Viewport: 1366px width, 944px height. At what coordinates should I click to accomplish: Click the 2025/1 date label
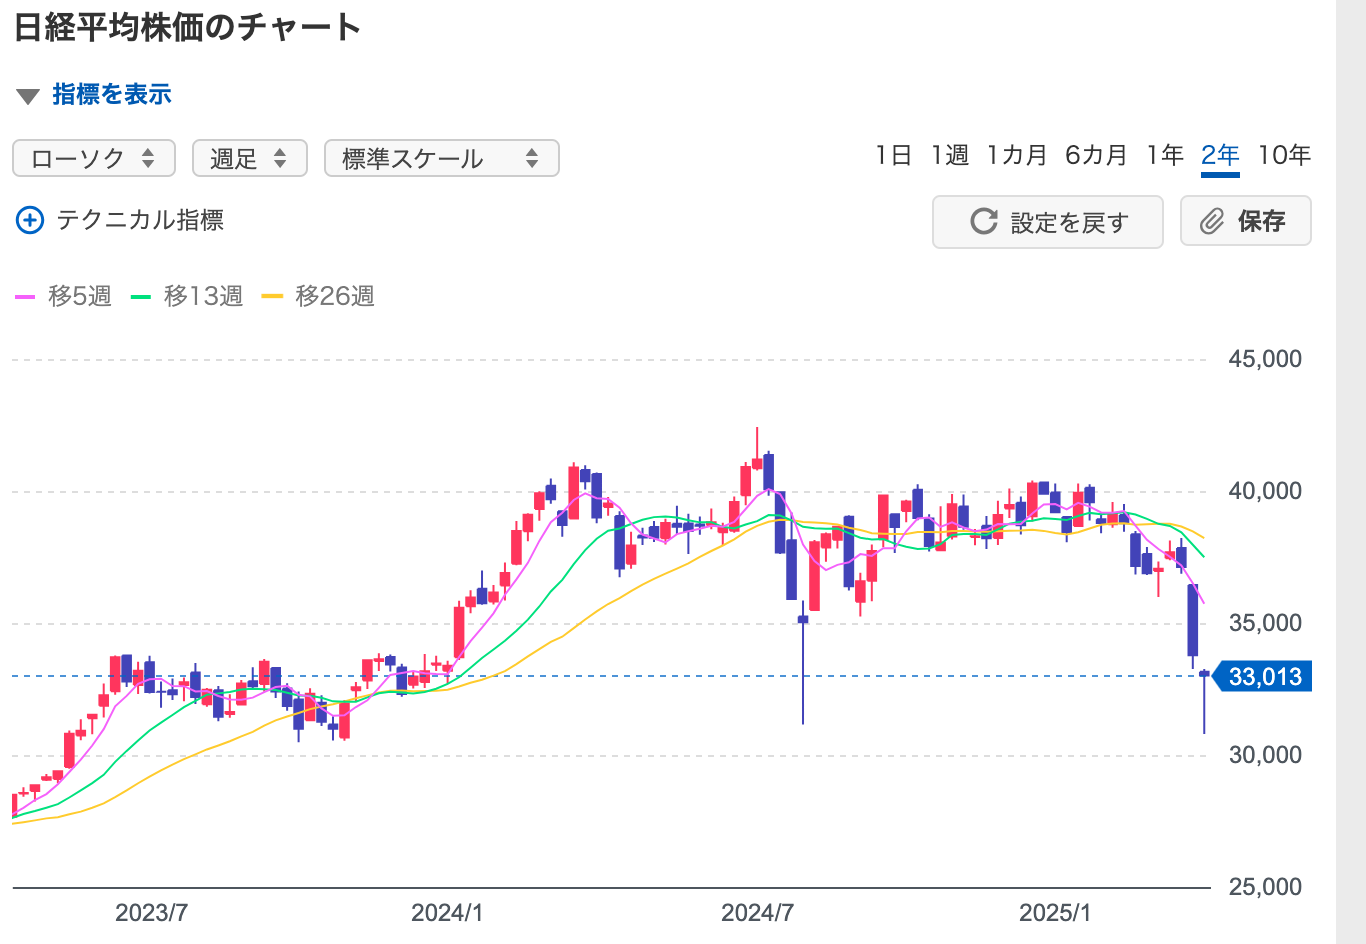(1055, 912)
